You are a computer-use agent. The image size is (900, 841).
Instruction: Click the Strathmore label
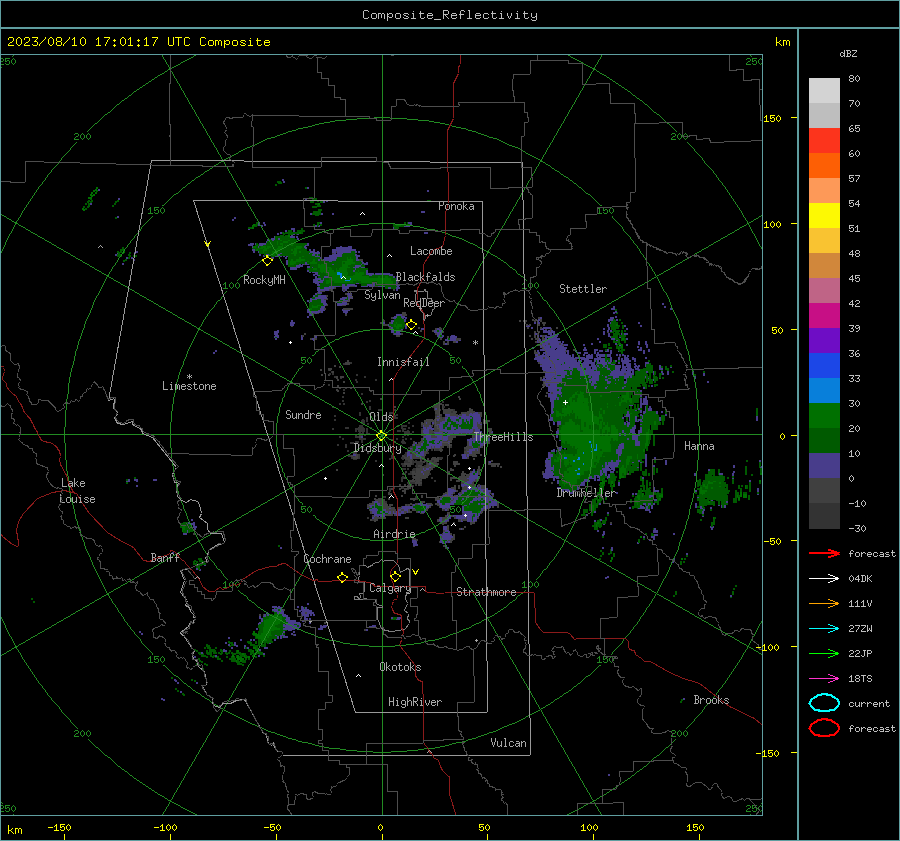pyautogui.click(x=486, y=592)
